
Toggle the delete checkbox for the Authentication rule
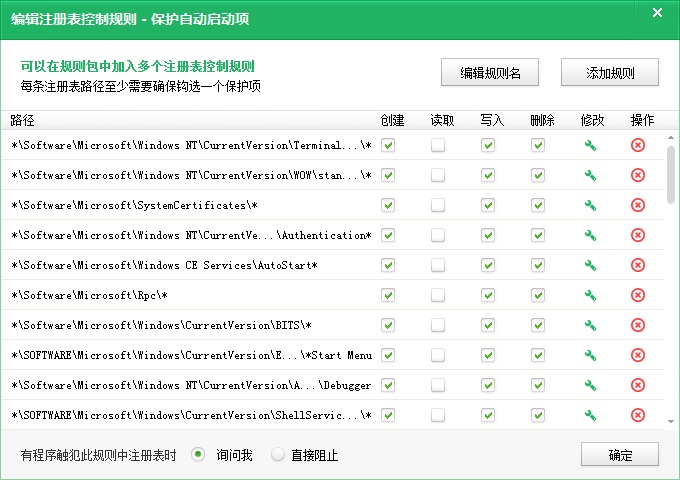click(x=538, y=236)
